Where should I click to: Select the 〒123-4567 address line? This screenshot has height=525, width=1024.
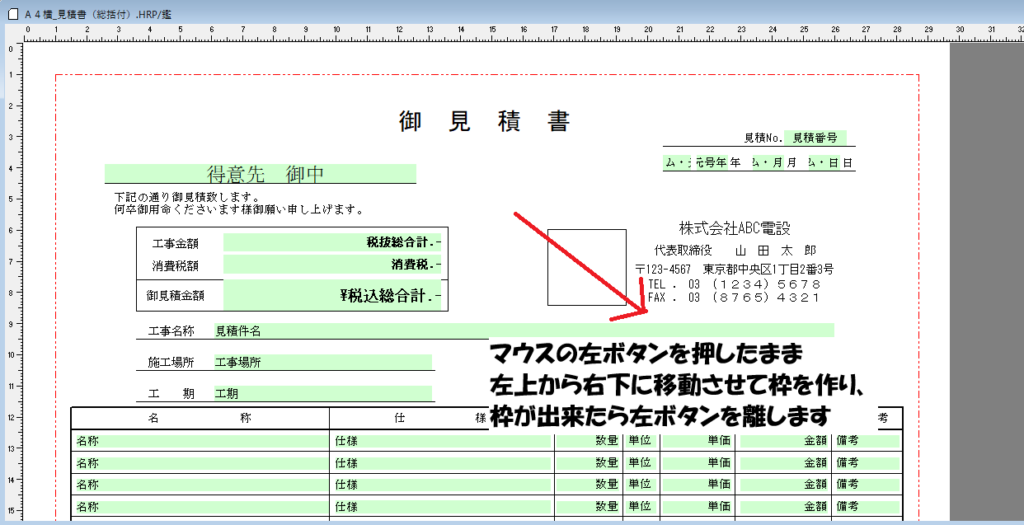734,269
